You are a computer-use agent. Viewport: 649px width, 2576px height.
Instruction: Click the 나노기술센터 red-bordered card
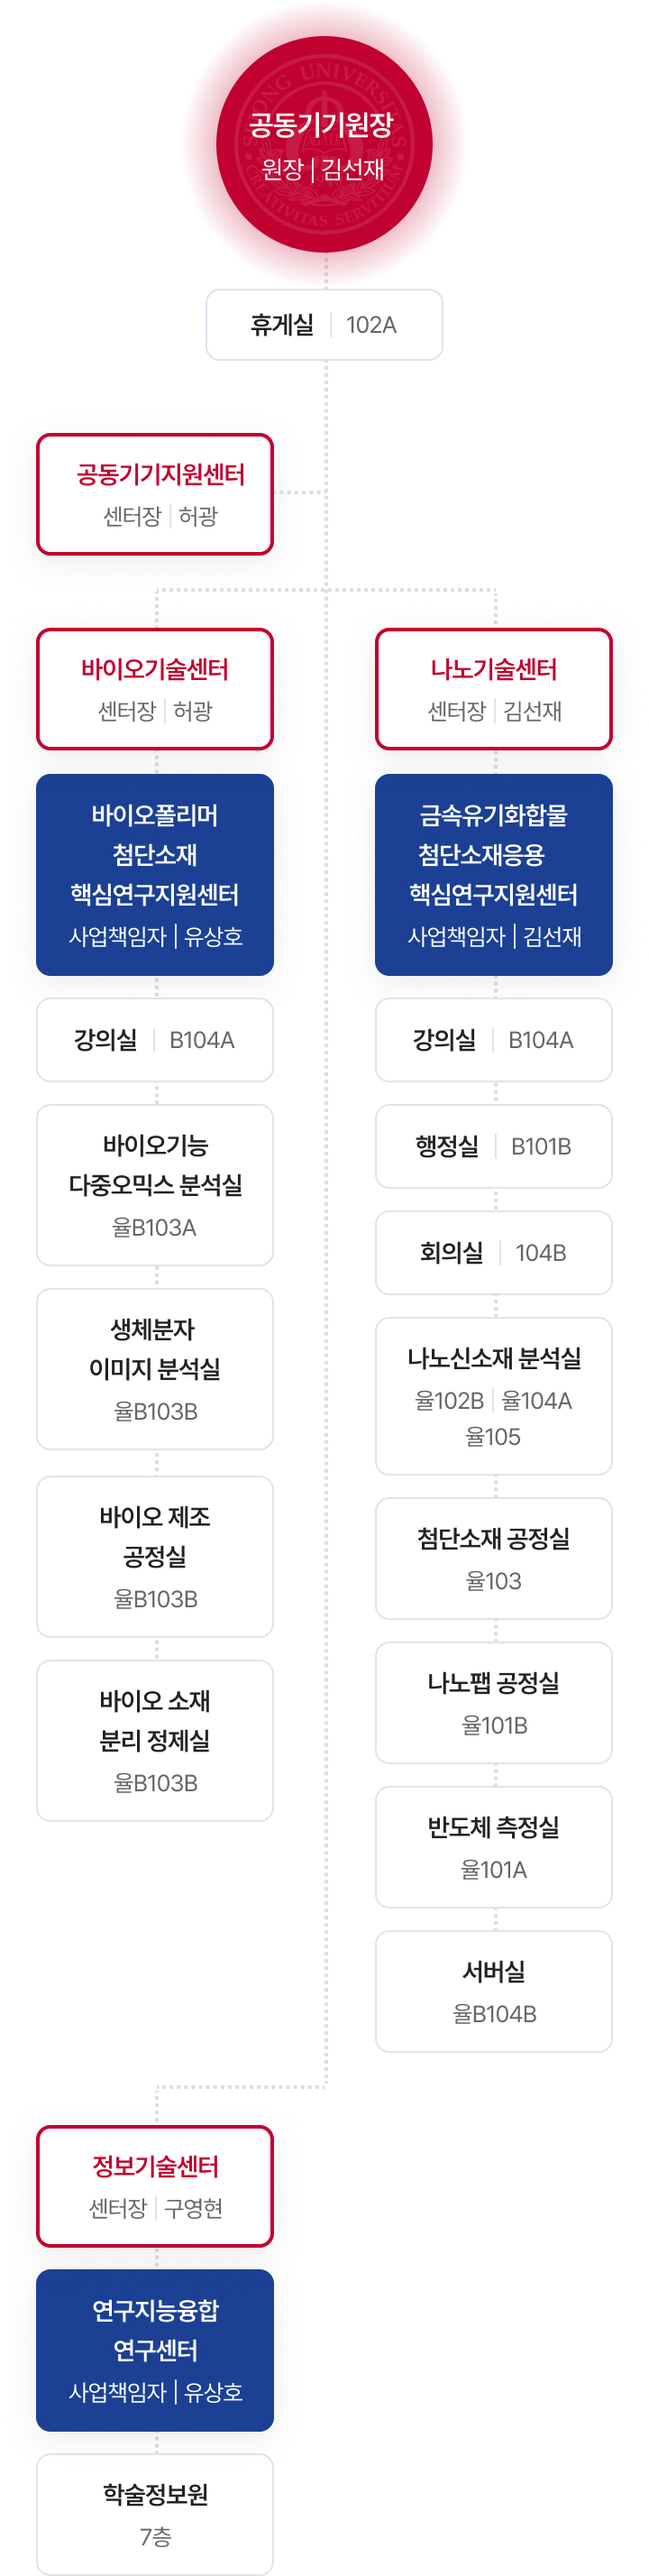[494, 689]
